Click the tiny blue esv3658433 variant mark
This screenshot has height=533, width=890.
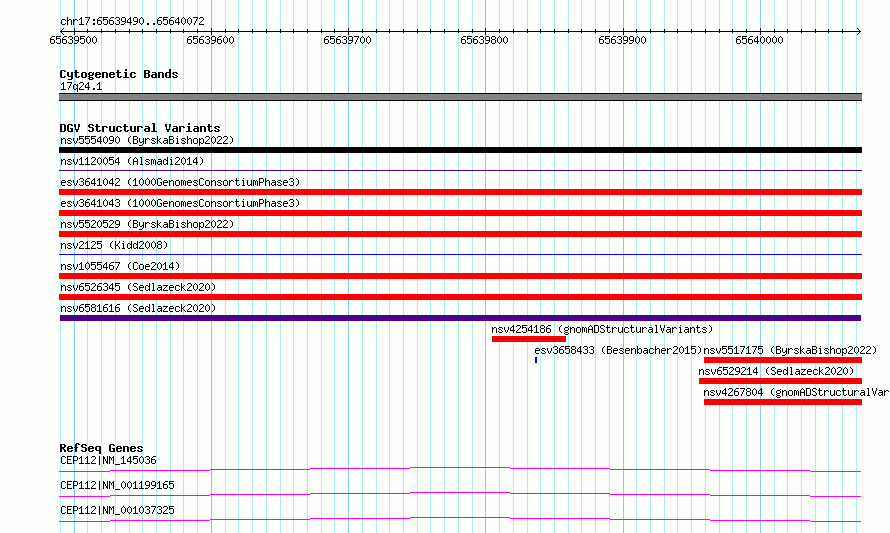pos(536,360)
